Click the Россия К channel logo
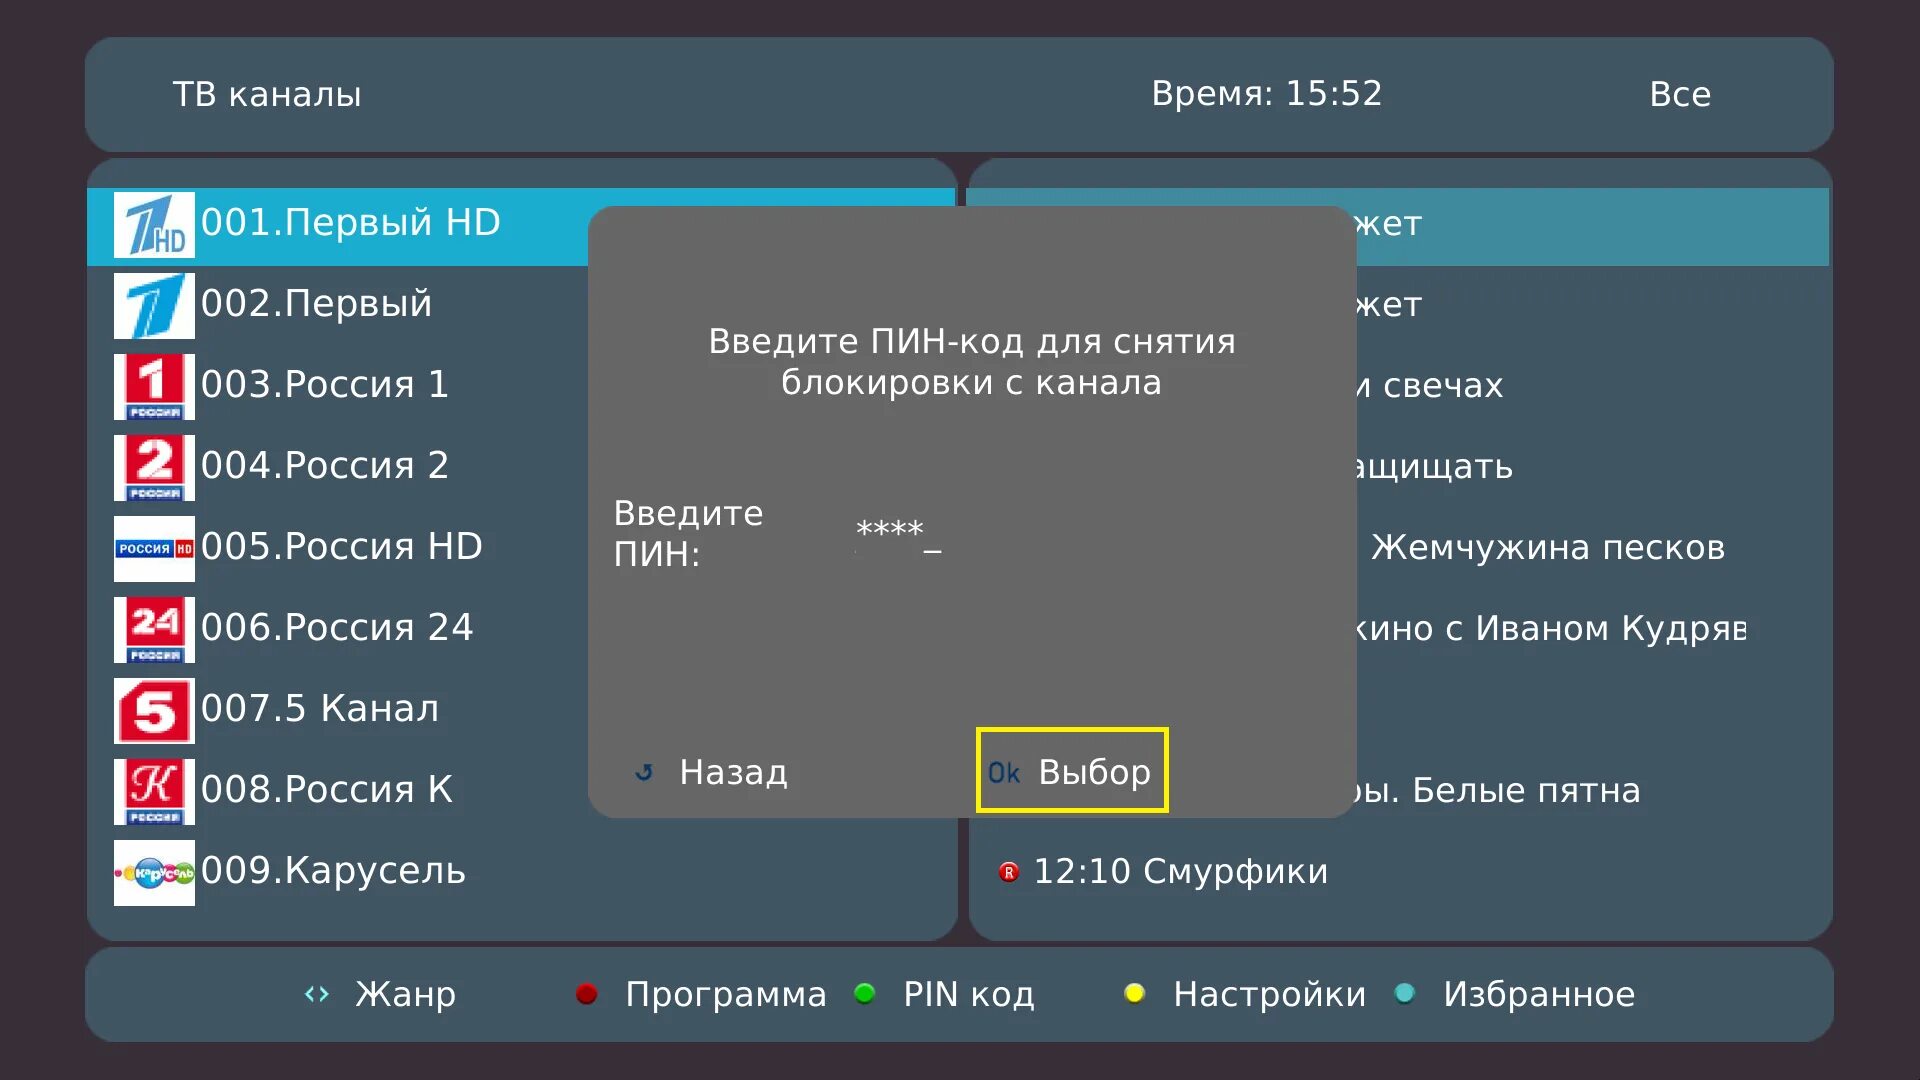Viewport: 1920px width, 1080px height. coord(154,792)
